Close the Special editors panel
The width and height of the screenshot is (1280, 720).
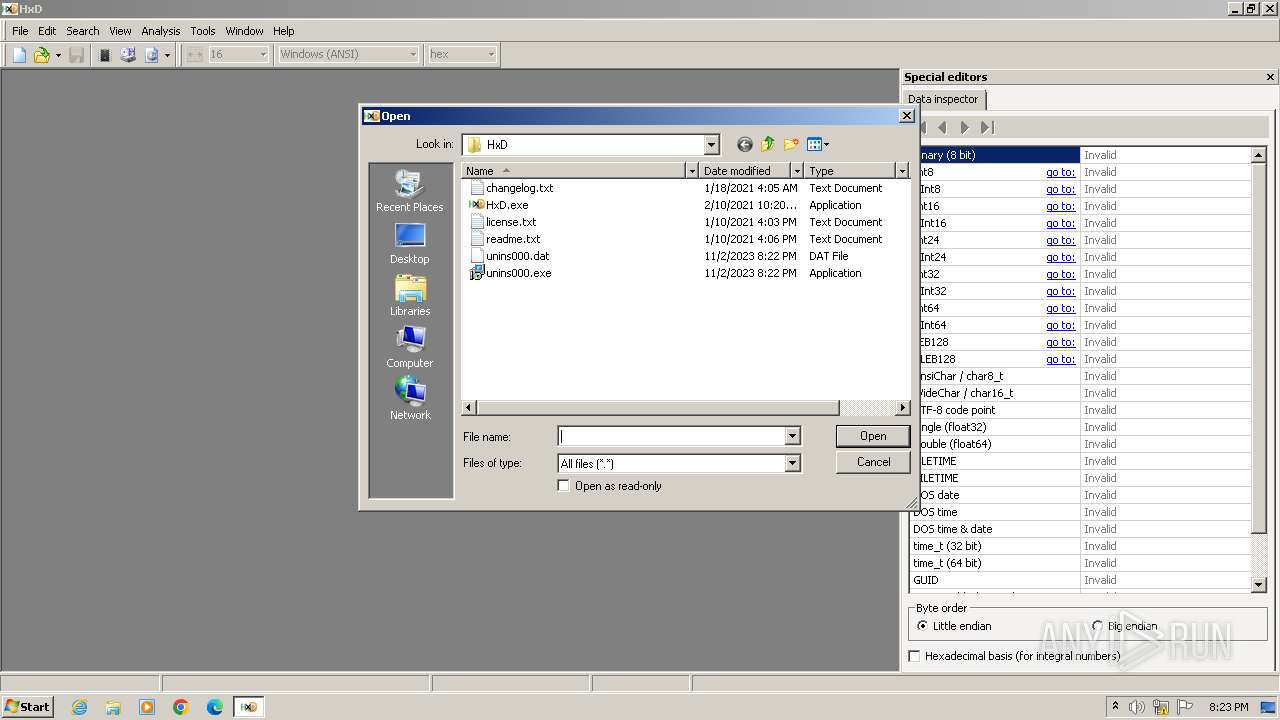[x=1270, y=77]
